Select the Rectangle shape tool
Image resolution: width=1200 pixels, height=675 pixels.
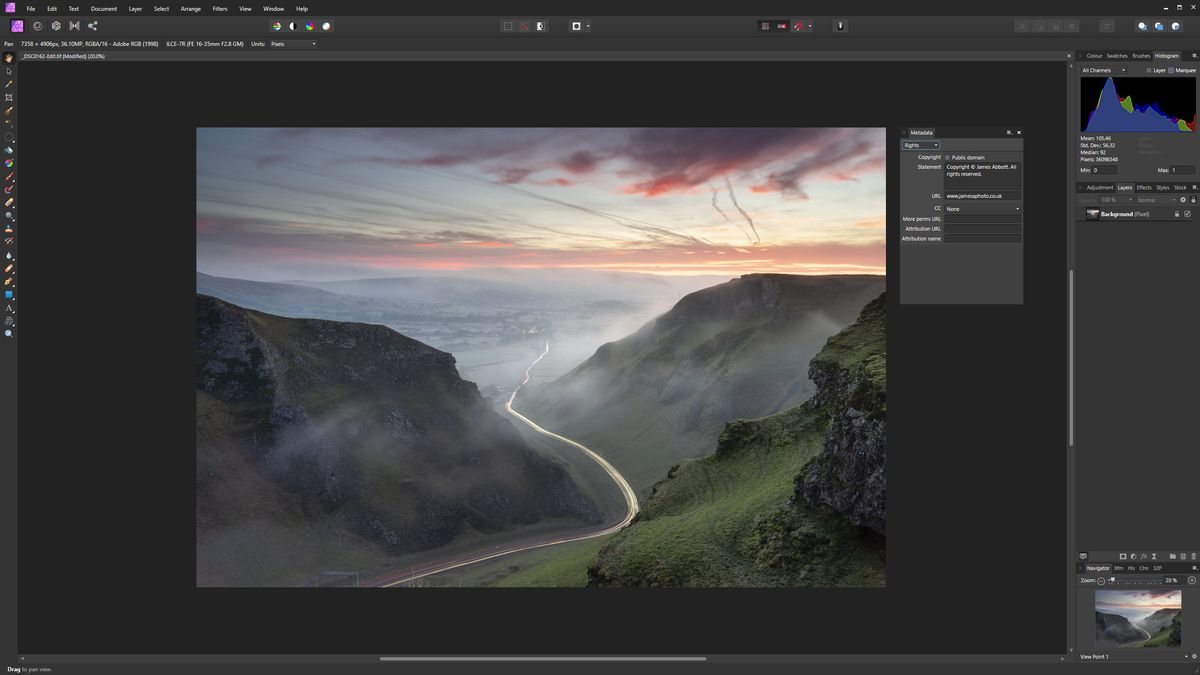[x=9, y=295]
